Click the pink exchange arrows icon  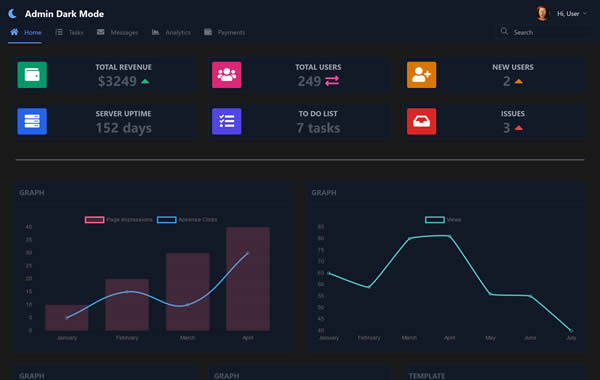coord(332,81)
